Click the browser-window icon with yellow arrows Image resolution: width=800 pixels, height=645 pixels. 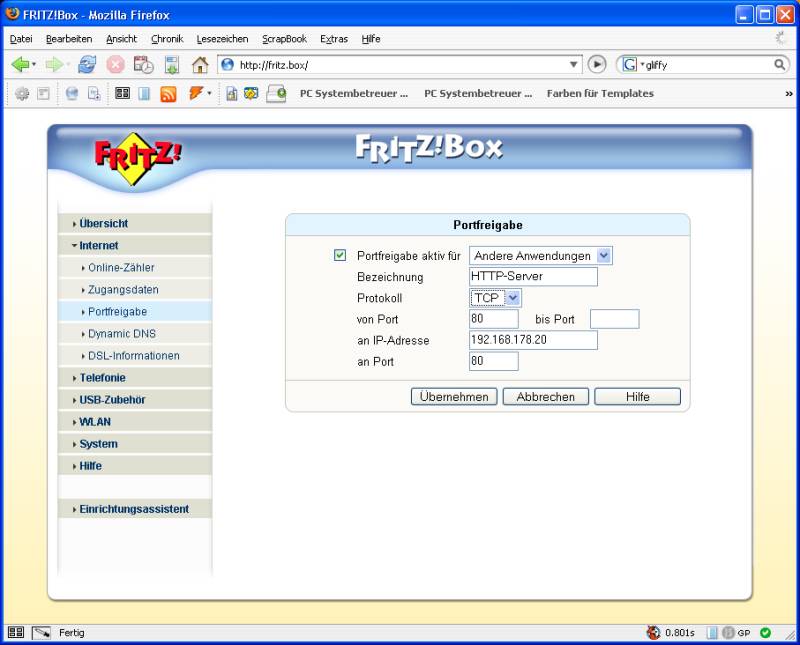pyautogui.click(x=251, y=93)
